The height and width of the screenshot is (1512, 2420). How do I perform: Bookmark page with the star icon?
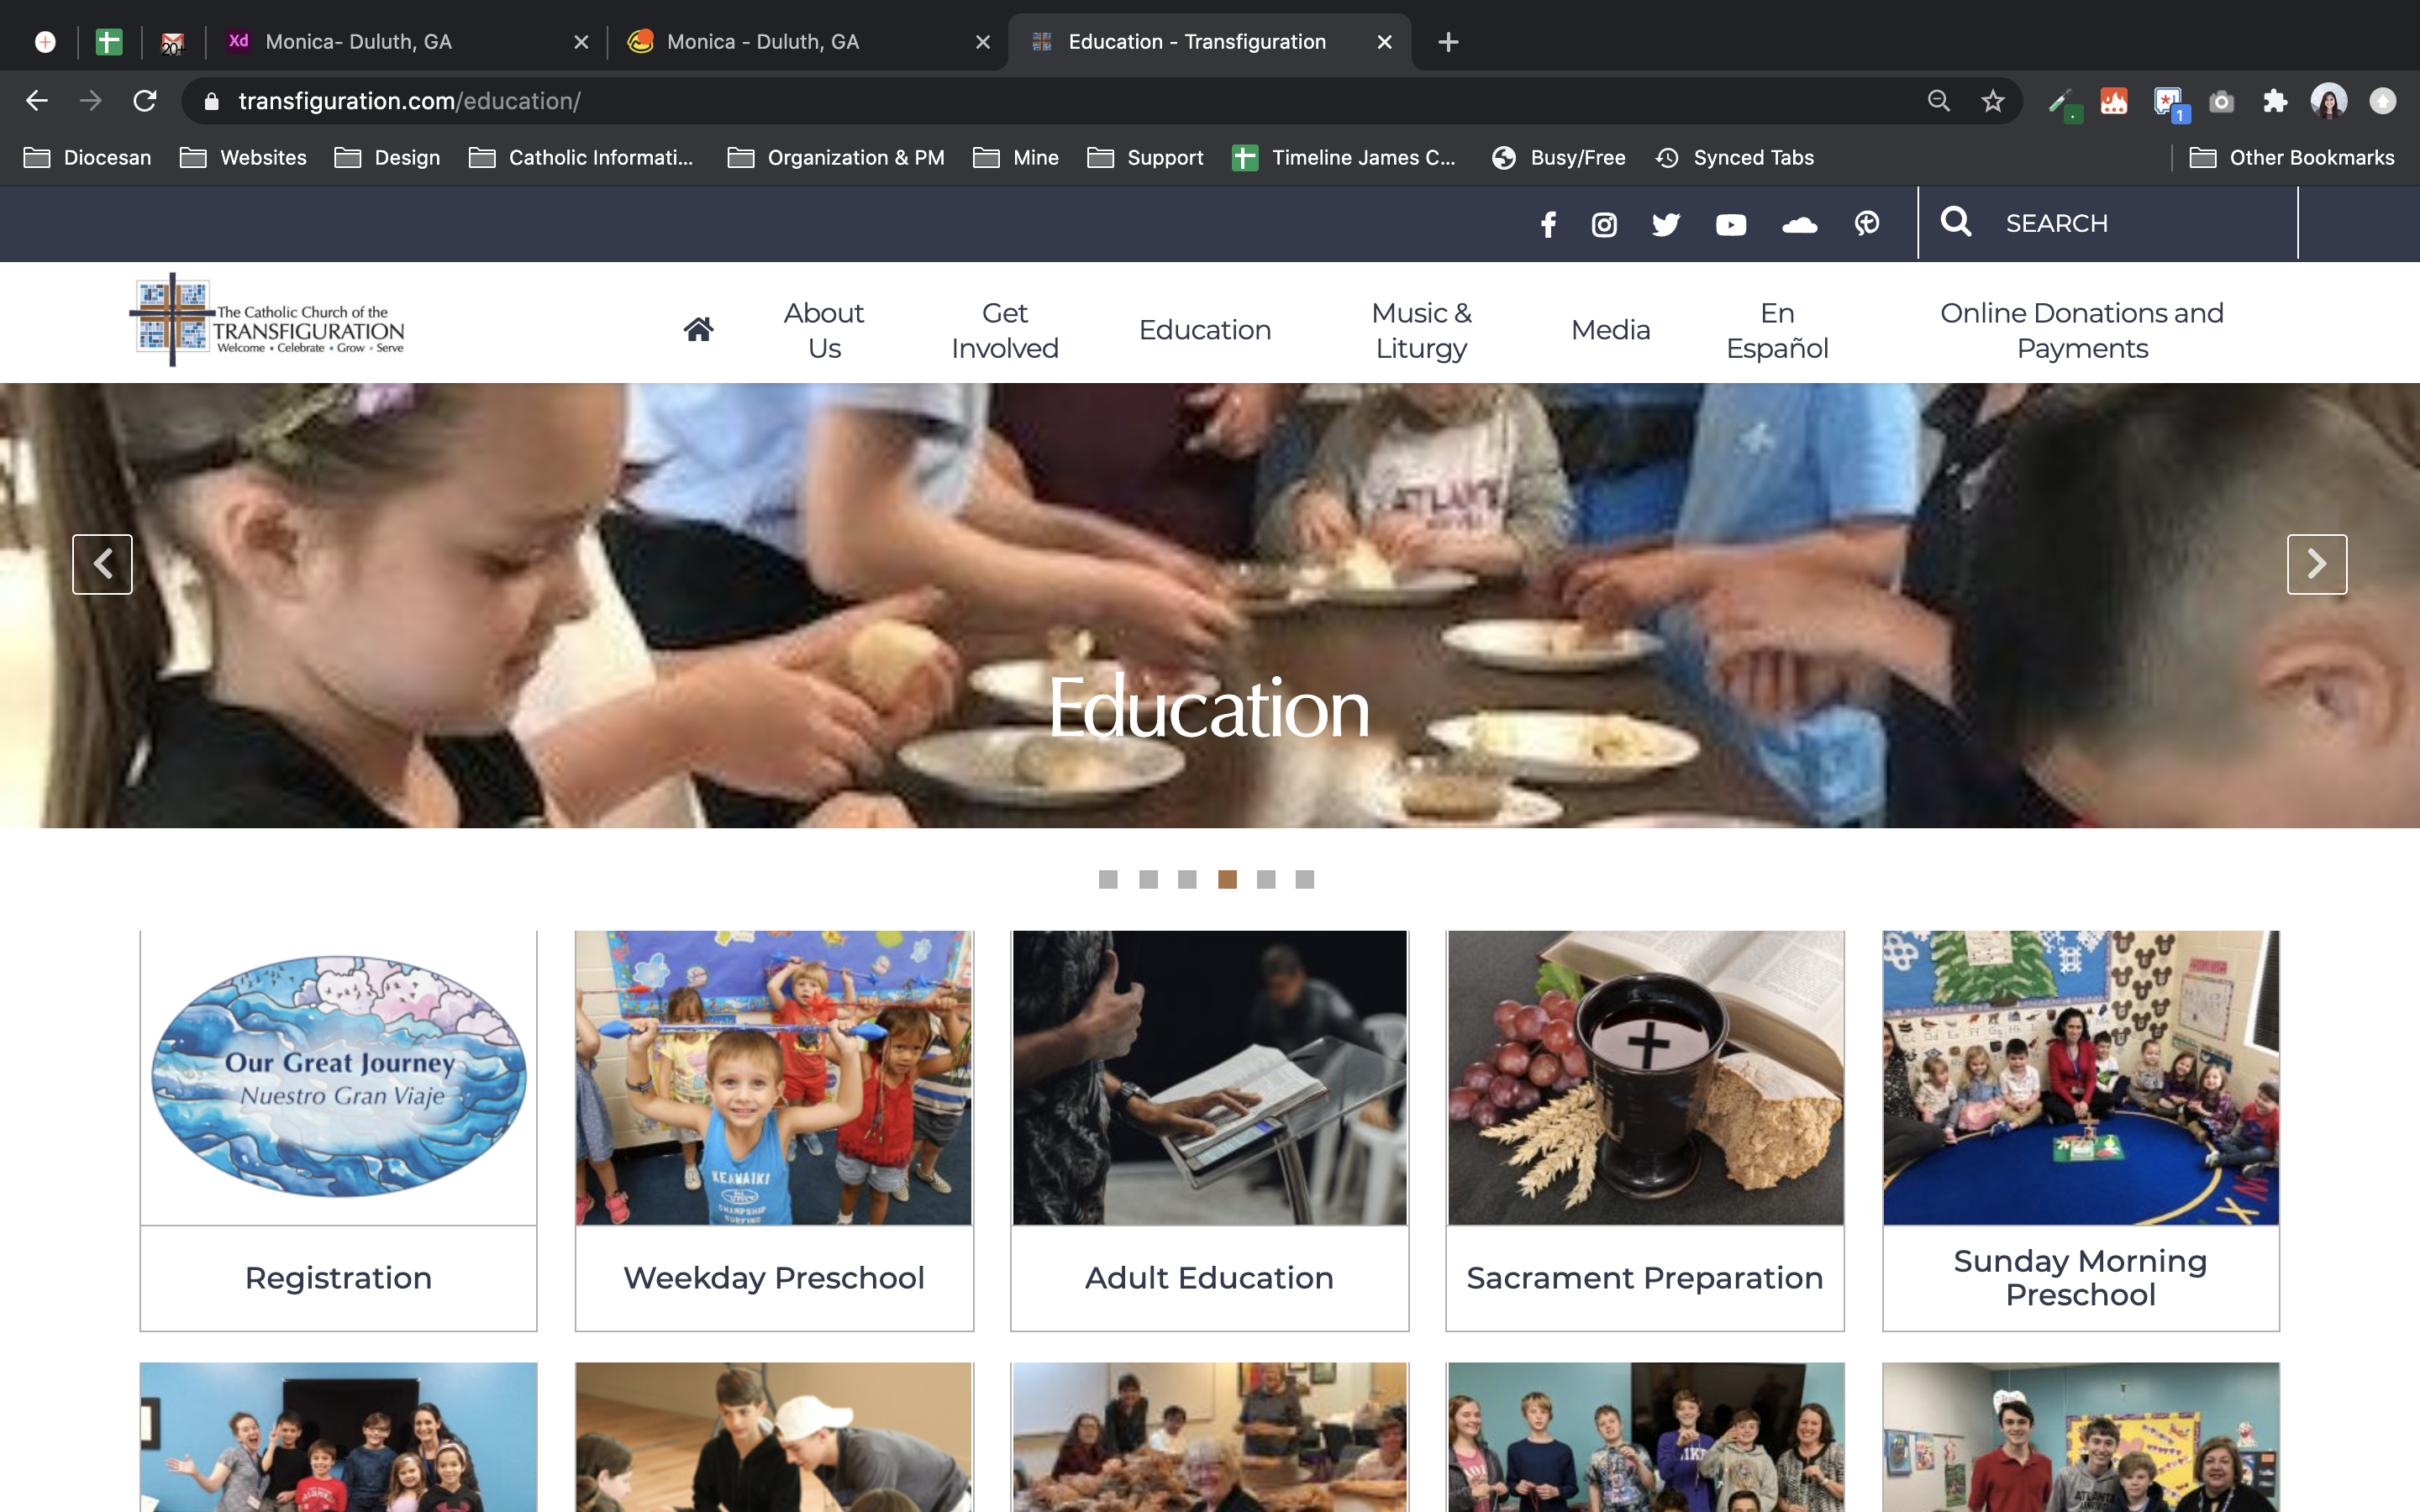(1992, 101)
